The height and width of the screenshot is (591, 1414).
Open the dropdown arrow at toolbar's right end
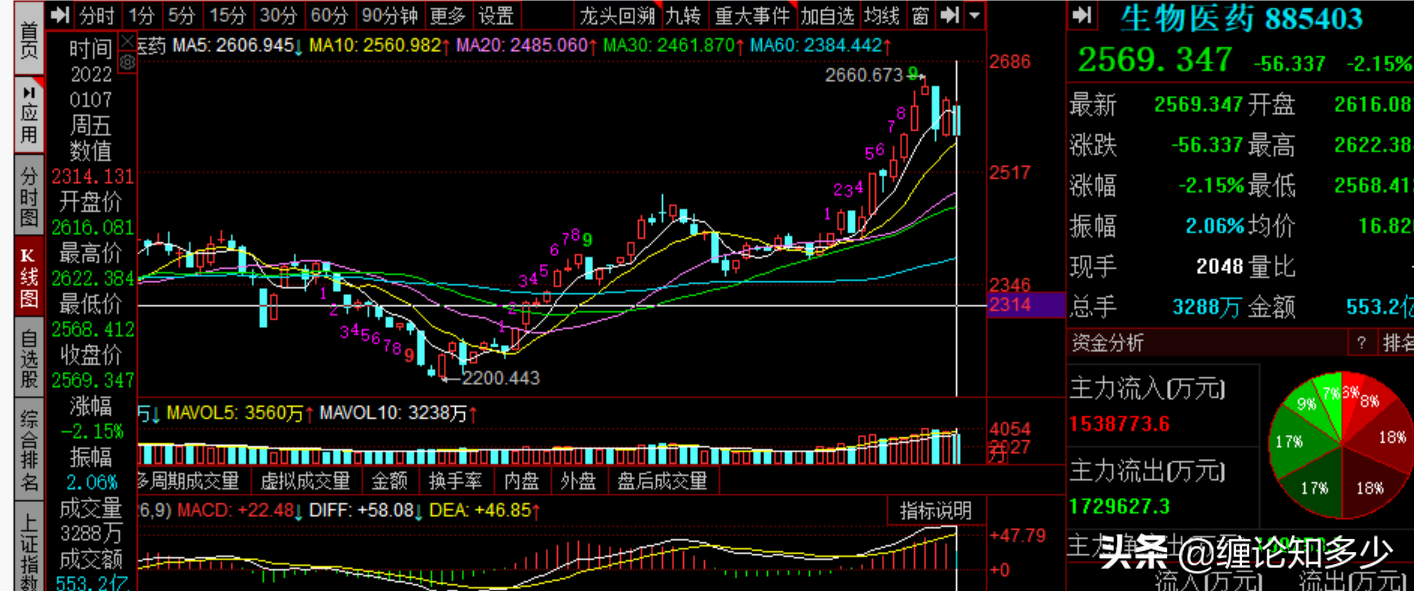coord(974,15)
